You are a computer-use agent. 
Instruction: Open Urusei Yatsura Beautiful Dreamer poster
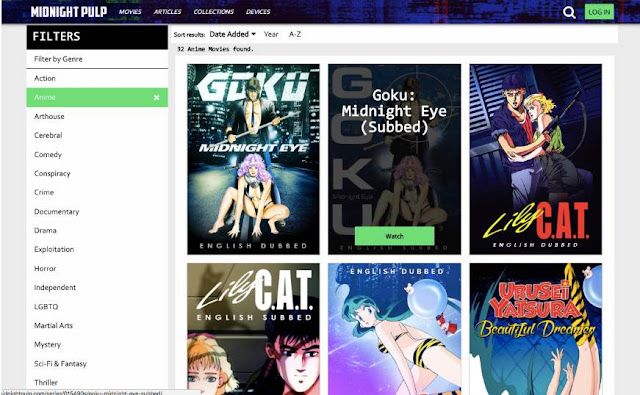tap(536, 329)
